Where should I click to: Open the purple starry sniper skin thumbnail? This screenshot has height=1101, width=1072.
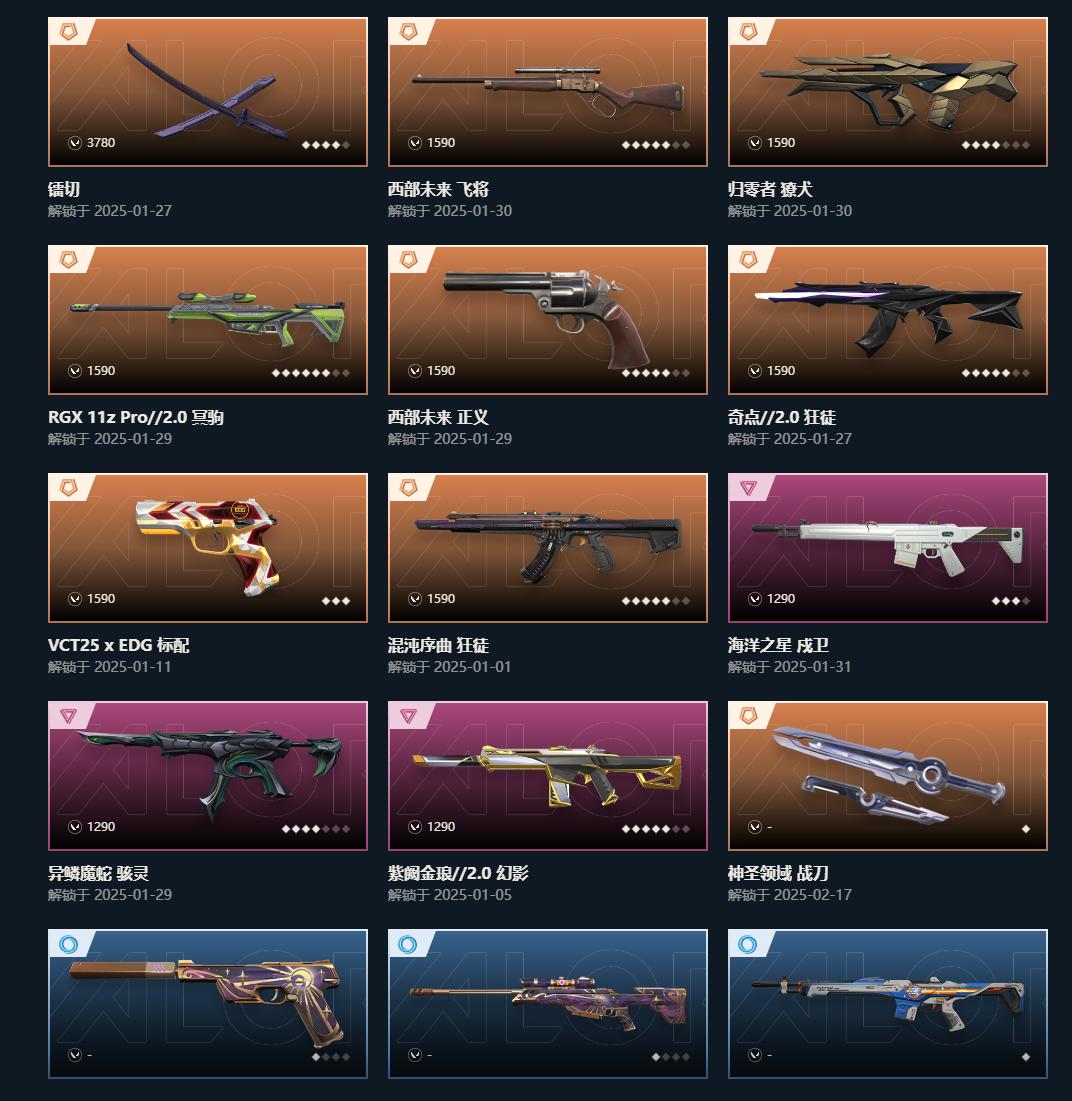[x=548, y=1003]
